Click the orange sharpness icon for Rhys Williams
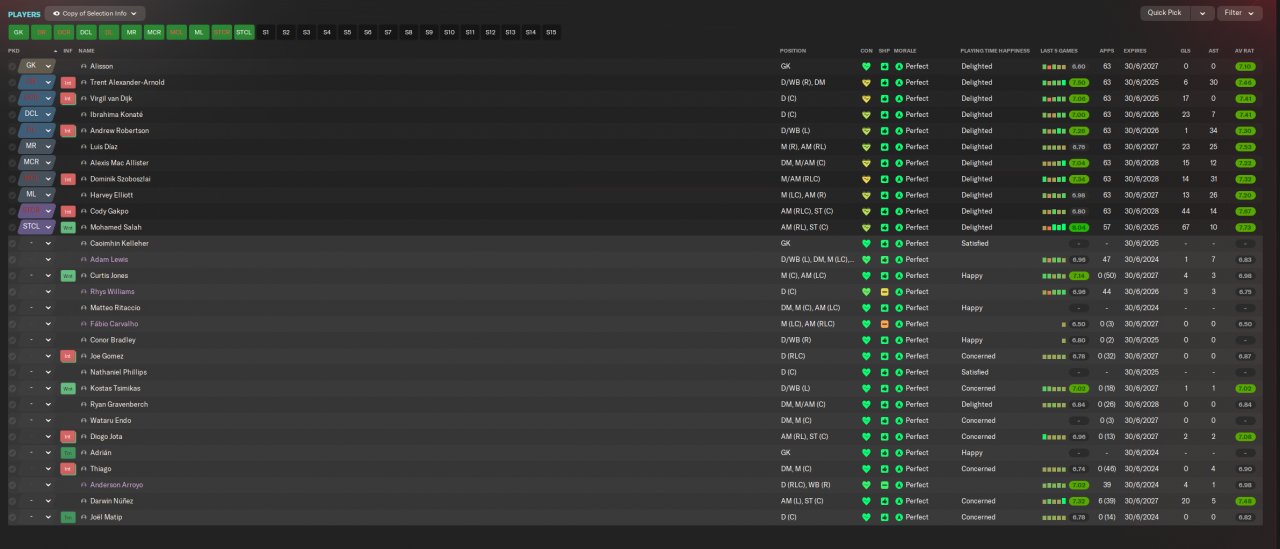The width and height of the screenshot is (1280, 549). [x=884, y=292]
